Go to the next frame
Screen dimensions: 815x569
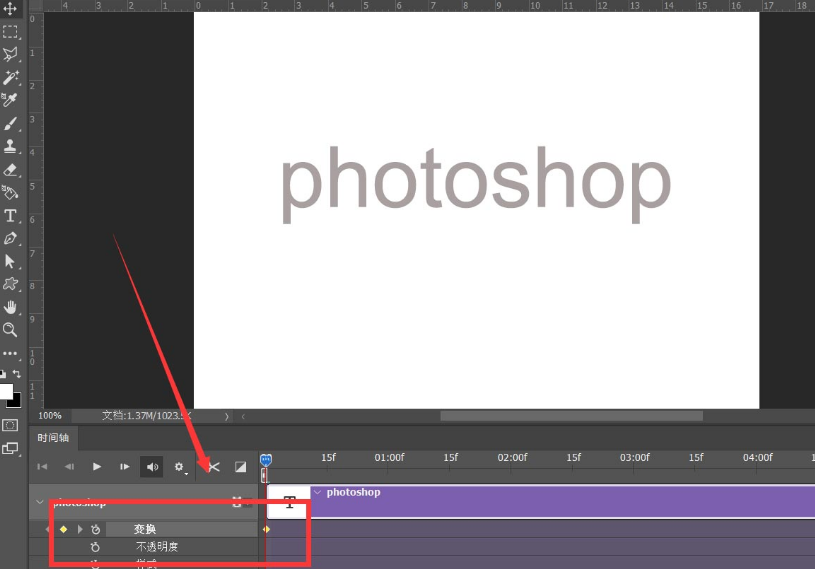click(125, 466)
